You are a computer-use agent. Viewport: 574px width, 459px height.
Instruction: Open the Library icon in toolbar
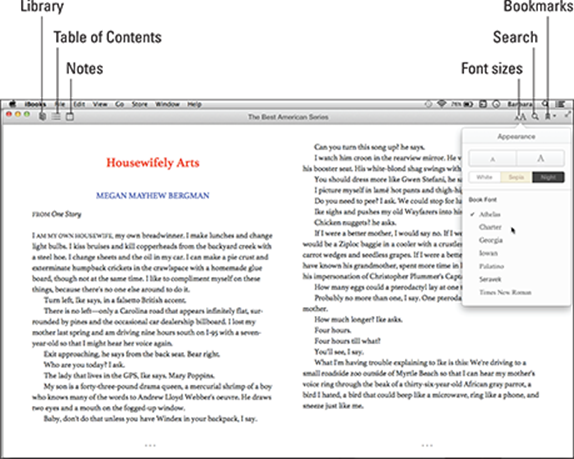point(43,116)
